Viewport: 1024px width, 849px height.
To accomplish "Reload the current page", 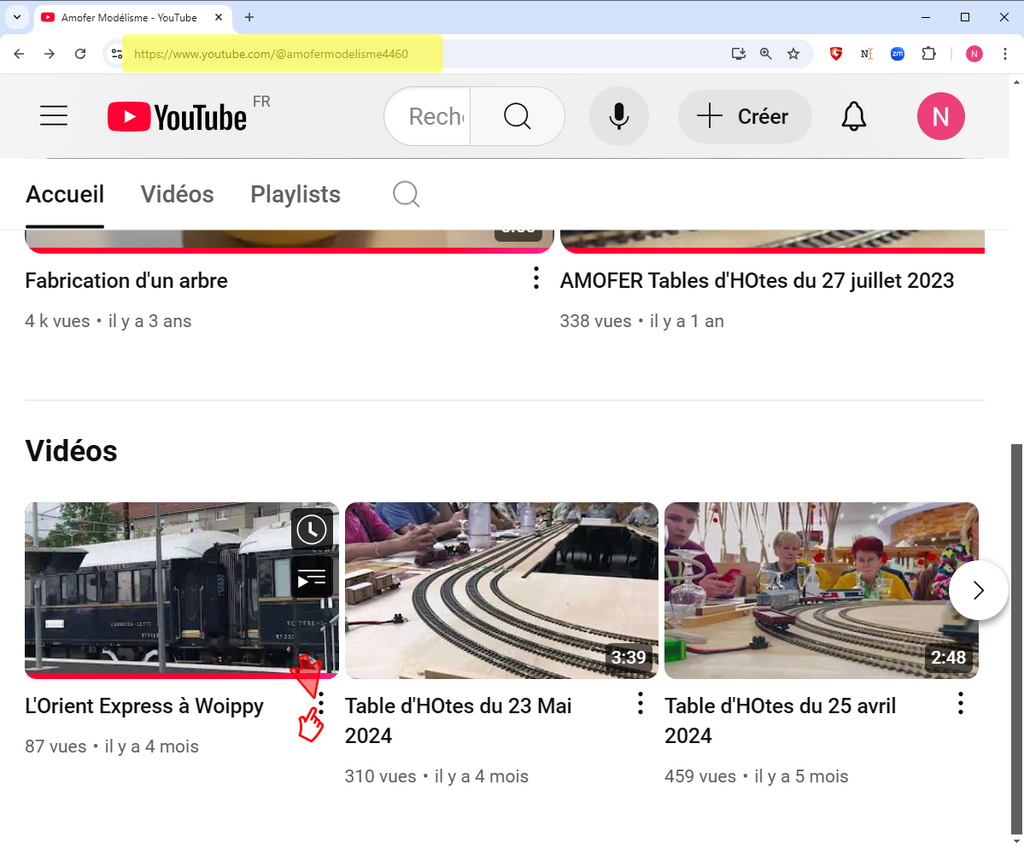I will tap(80, 54).
